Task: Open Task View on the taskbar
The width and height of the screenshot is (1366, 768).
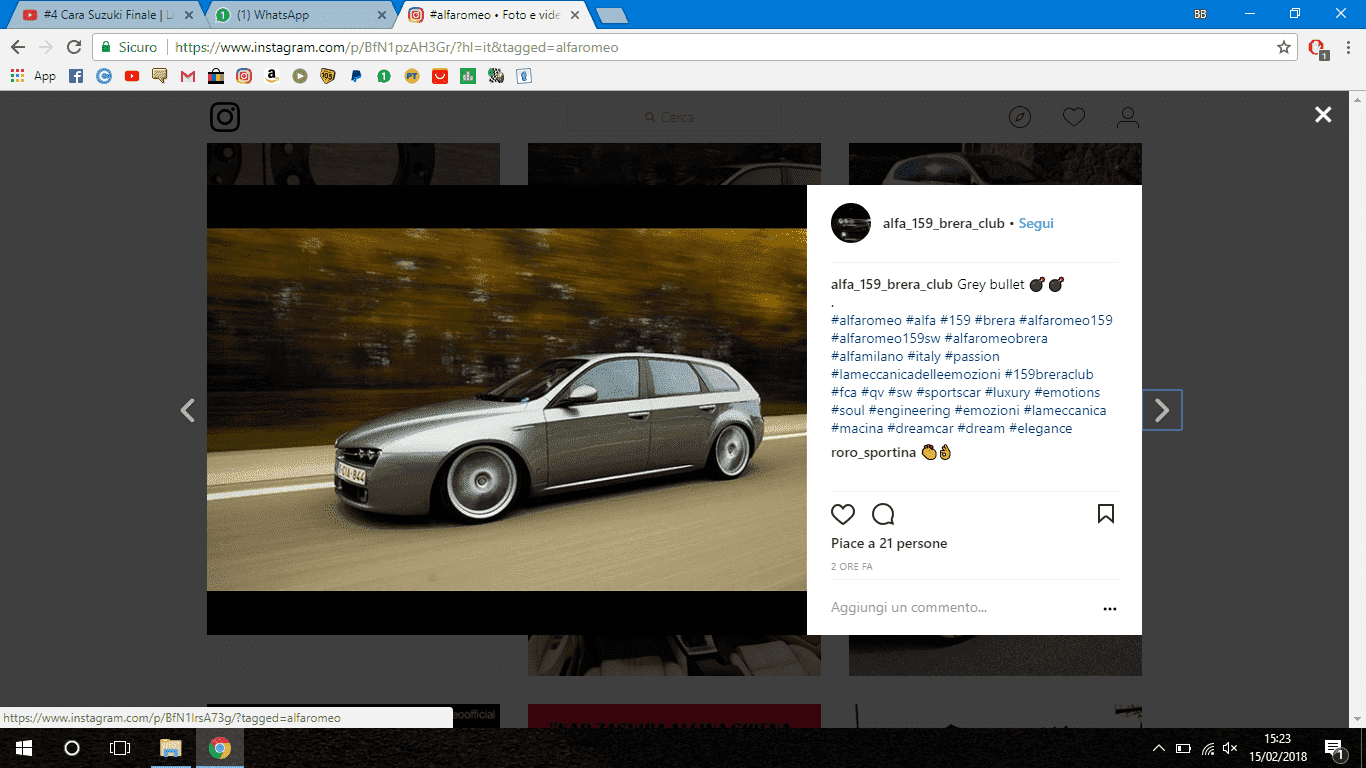Action: (x=120, y=748)
